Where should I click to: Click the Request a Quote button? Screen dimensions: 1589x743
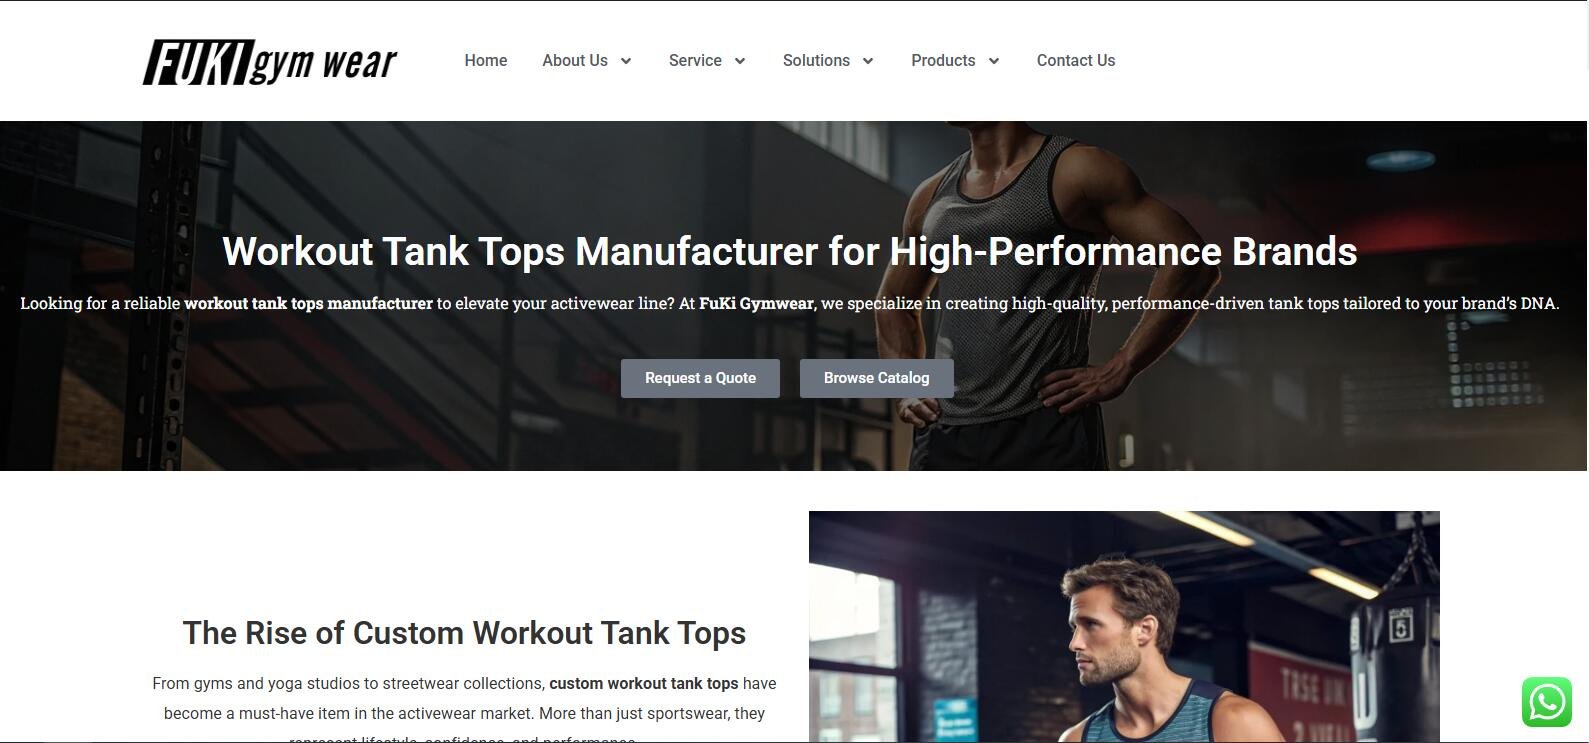tap(700, 378)
